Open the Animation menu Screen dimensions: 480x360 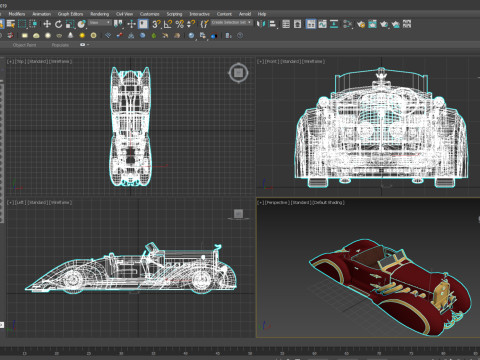42,14
